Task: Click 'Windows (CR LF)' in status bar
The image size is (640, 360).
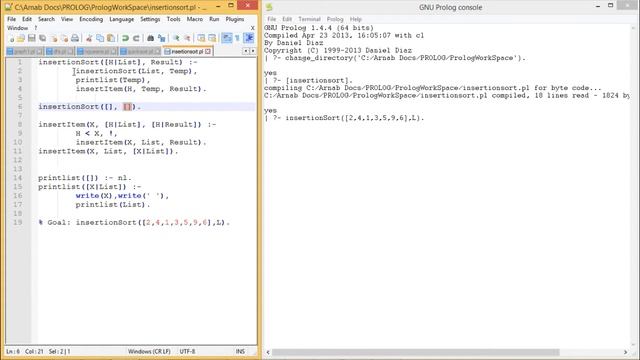Action: (x=149, y=351)
